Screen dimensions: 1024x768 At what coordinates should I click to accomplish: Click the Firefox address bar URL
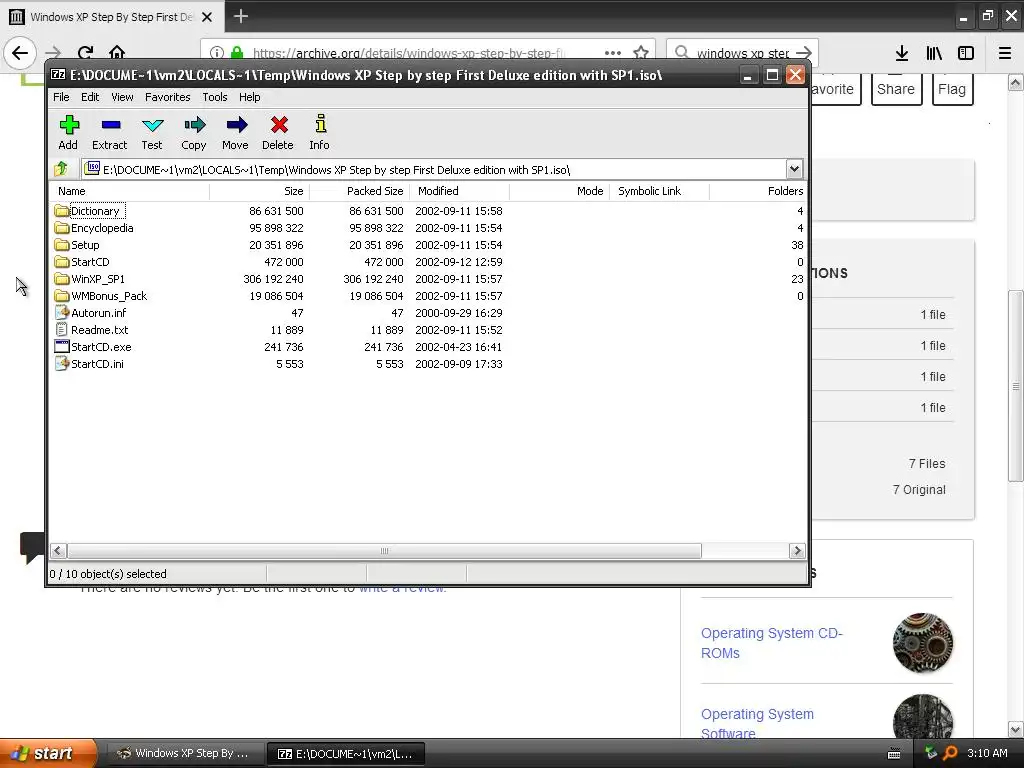(x=409, y=53)
